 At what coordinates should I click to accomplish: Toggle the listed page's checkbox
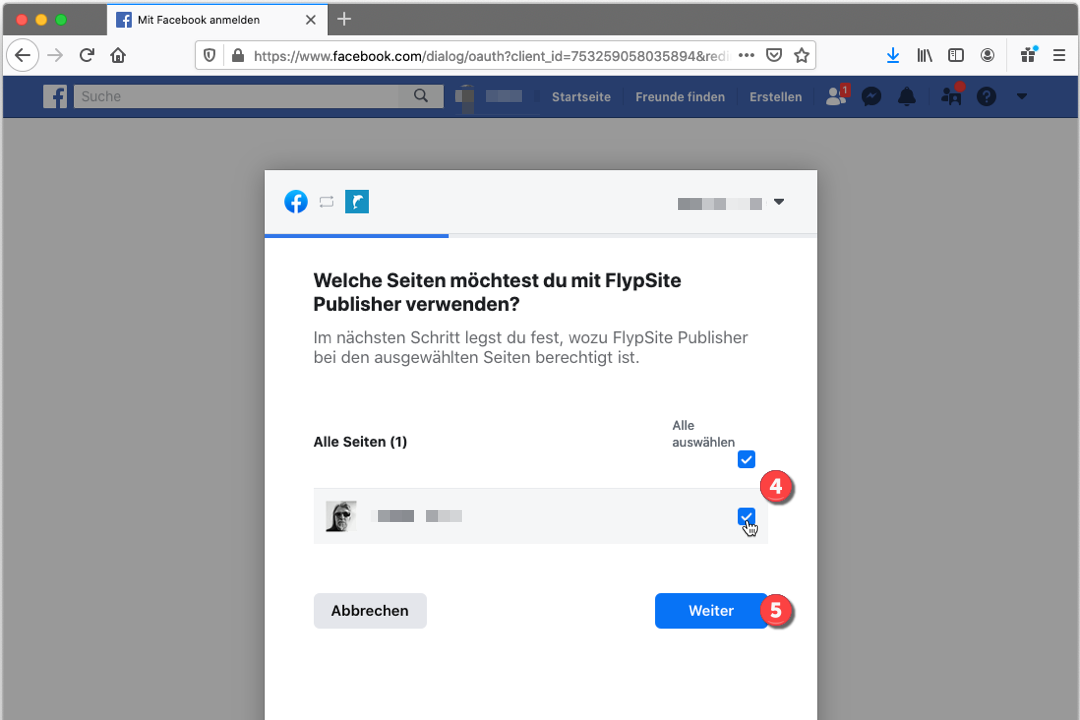pyautogui.click(x=746, y=516)
